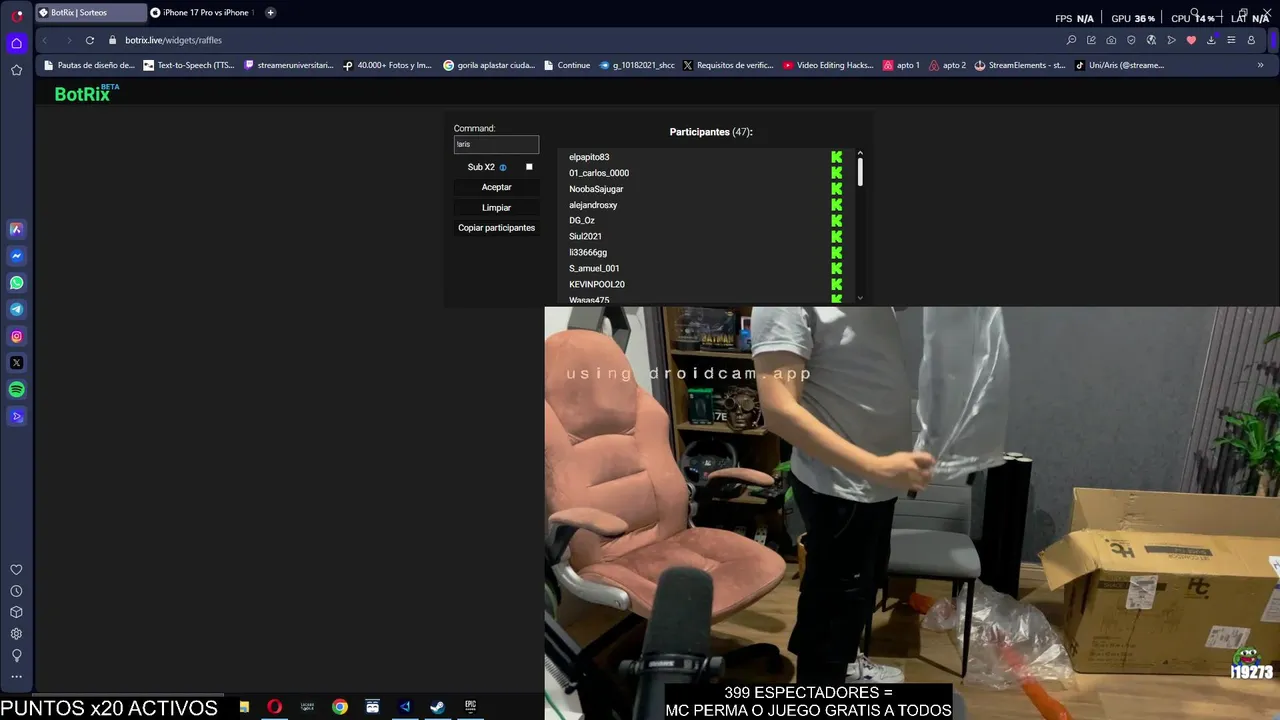Reload the botrix.live page

[89, 40]
